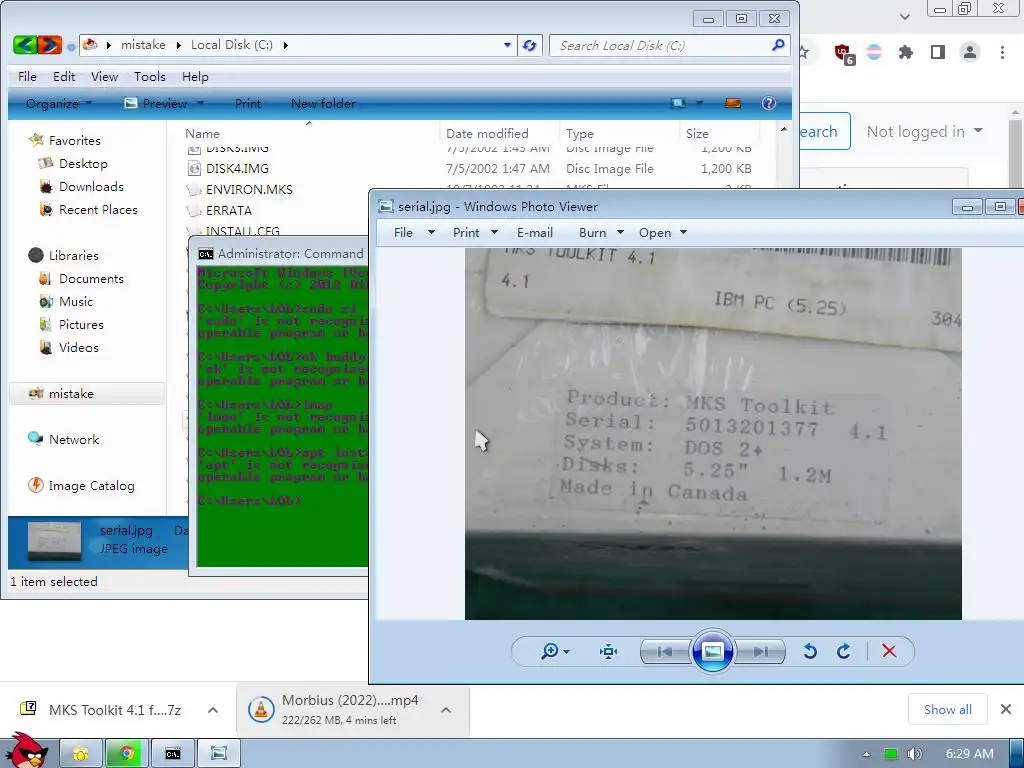1024x768 pixels.
Task: Select DISK4.IMG file row
Action: (470, 168)
